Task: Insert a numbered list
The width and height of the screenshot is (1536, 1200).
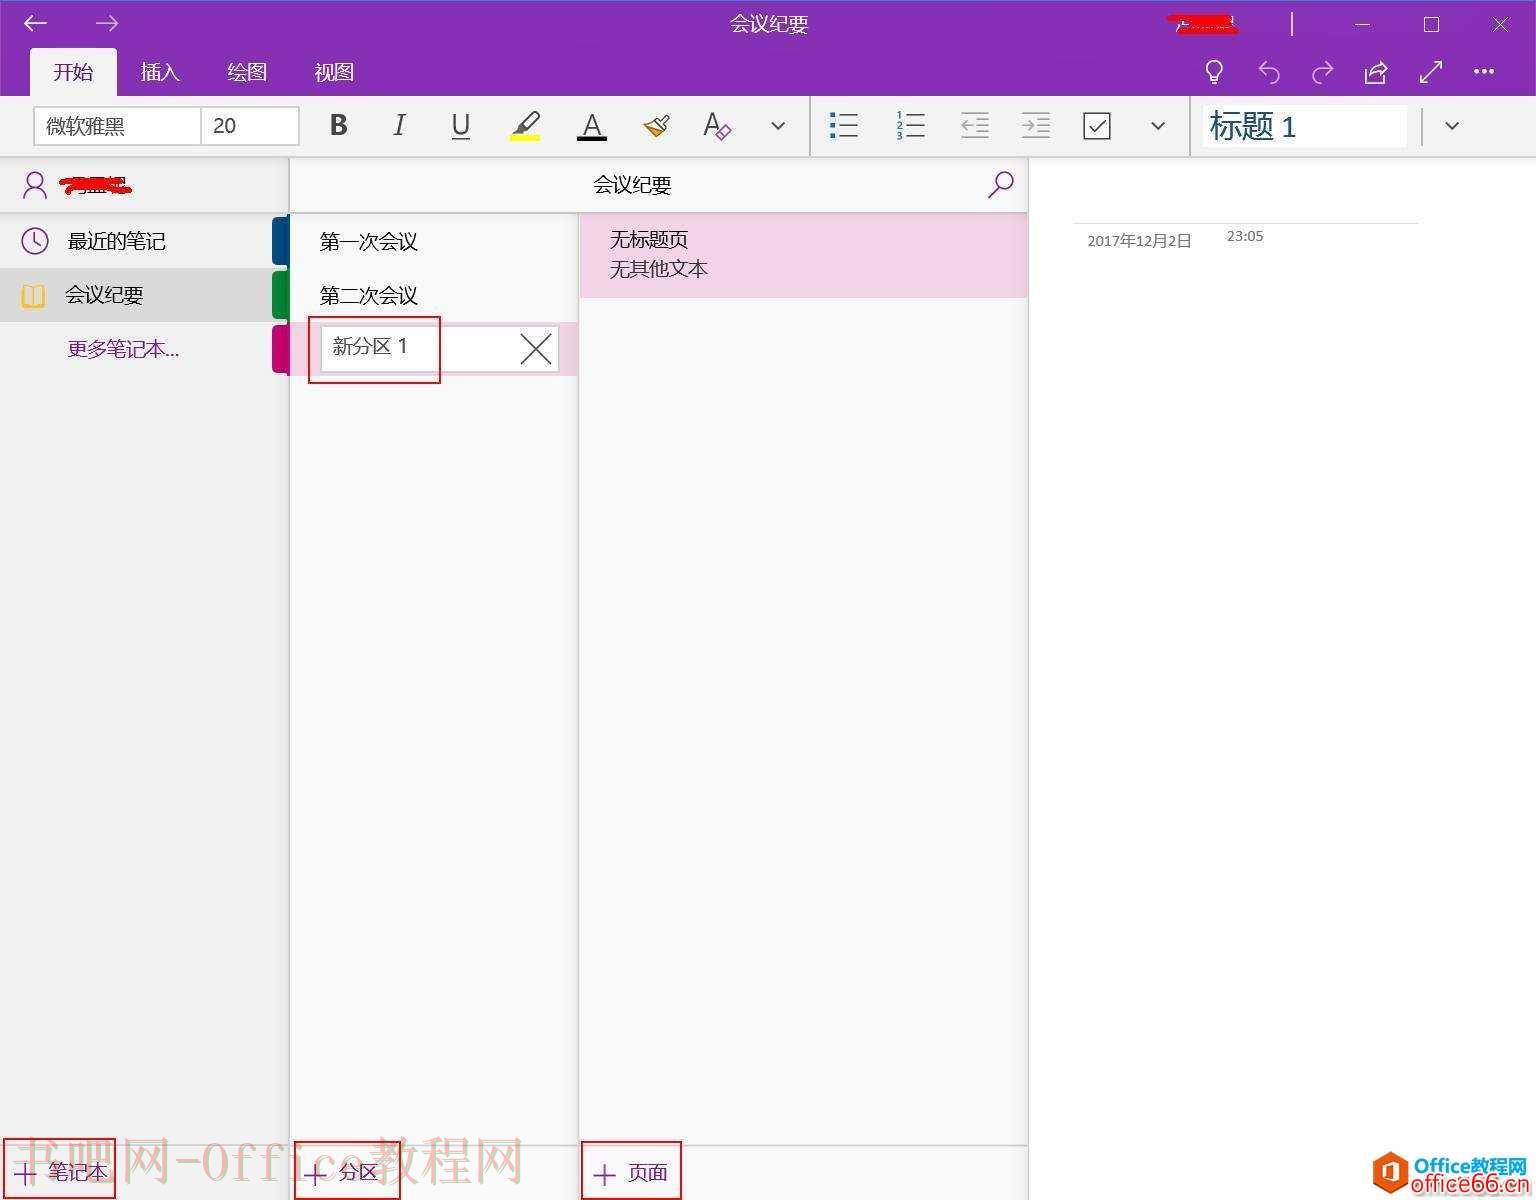Action: (x=910, y=125)
